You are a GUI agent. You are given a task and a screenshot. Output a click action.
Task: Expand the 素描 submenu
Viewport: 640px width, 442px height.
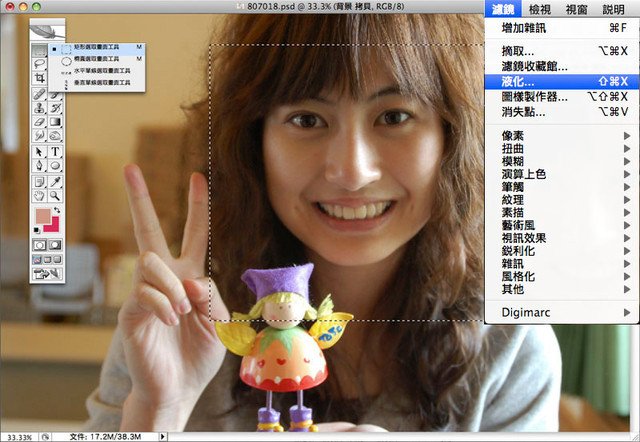(x=562, y=212)
